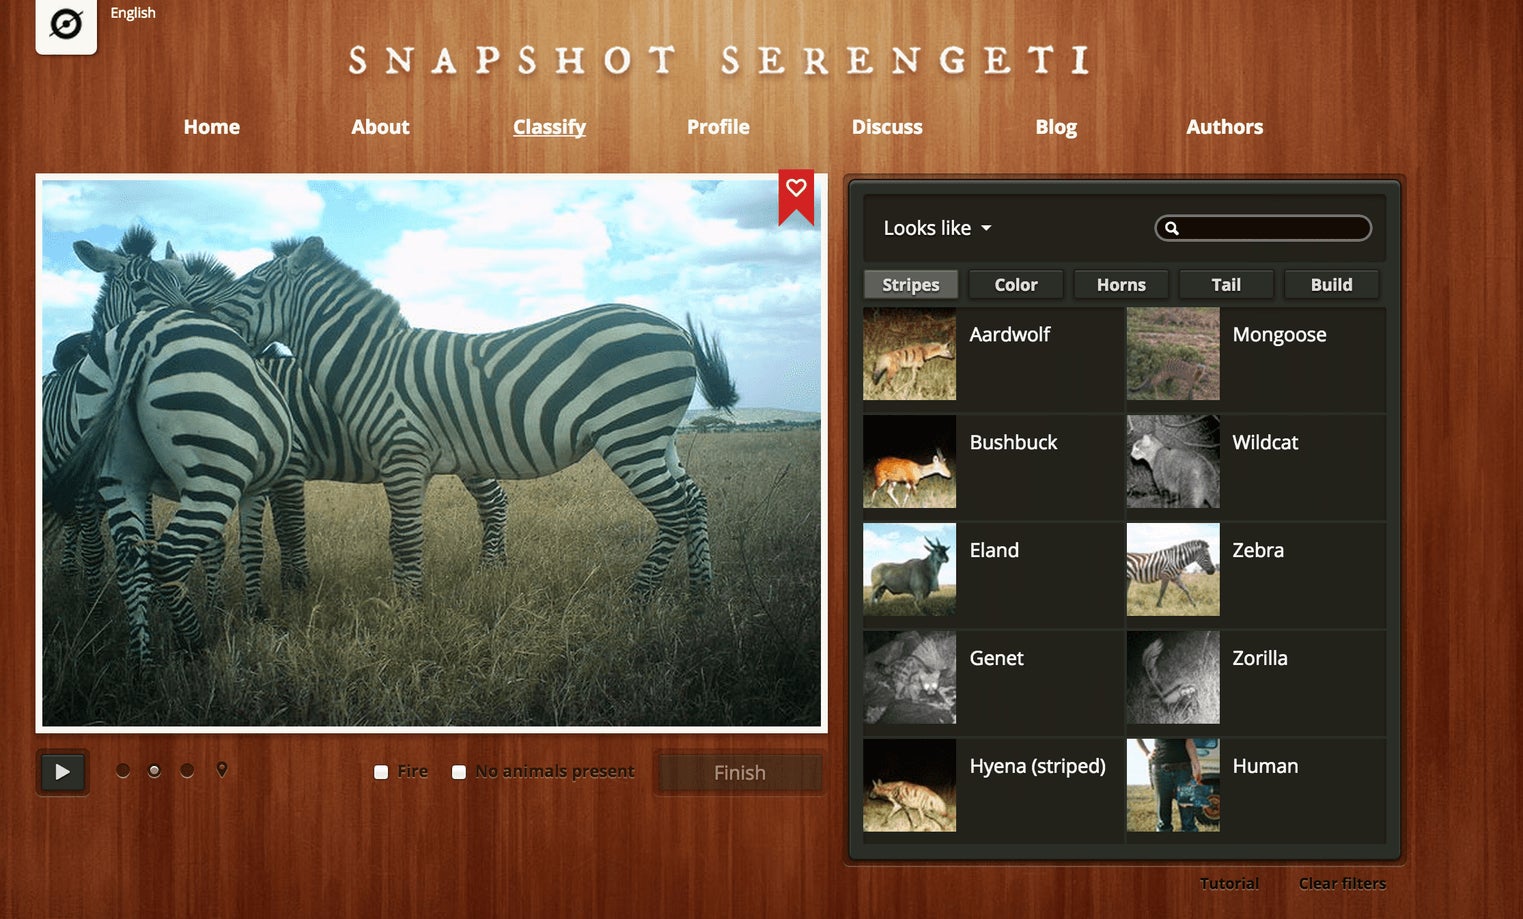
Task: Choose the Zebra label
Action: pos(1258,551)
